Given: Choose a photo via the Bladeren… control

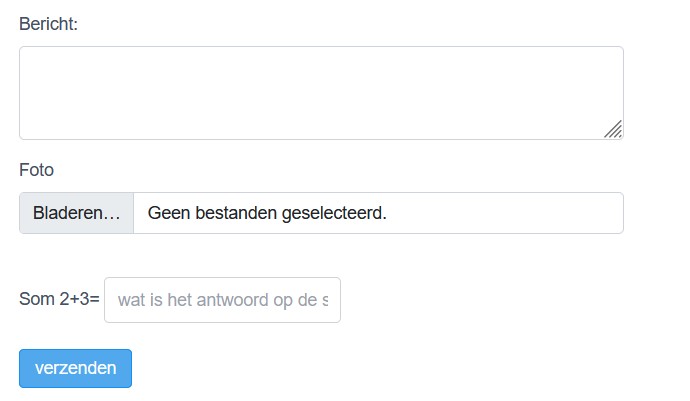Looking at the screenshot, I should (x=77, y=213).
